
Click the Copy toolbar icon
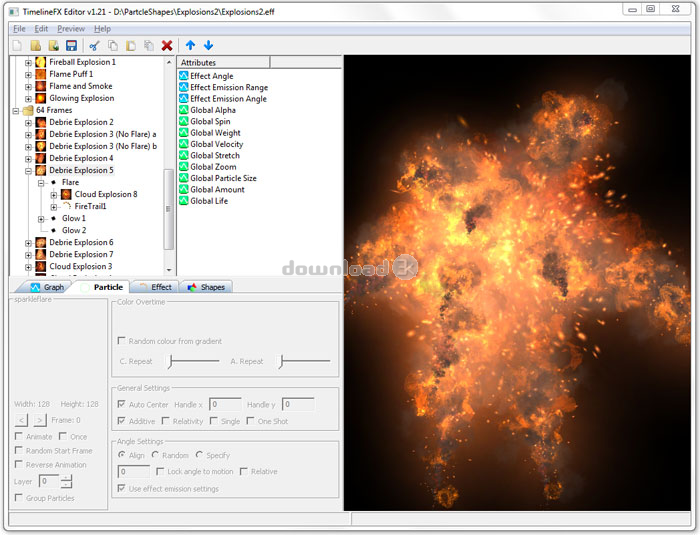click(x=113, y=46)
